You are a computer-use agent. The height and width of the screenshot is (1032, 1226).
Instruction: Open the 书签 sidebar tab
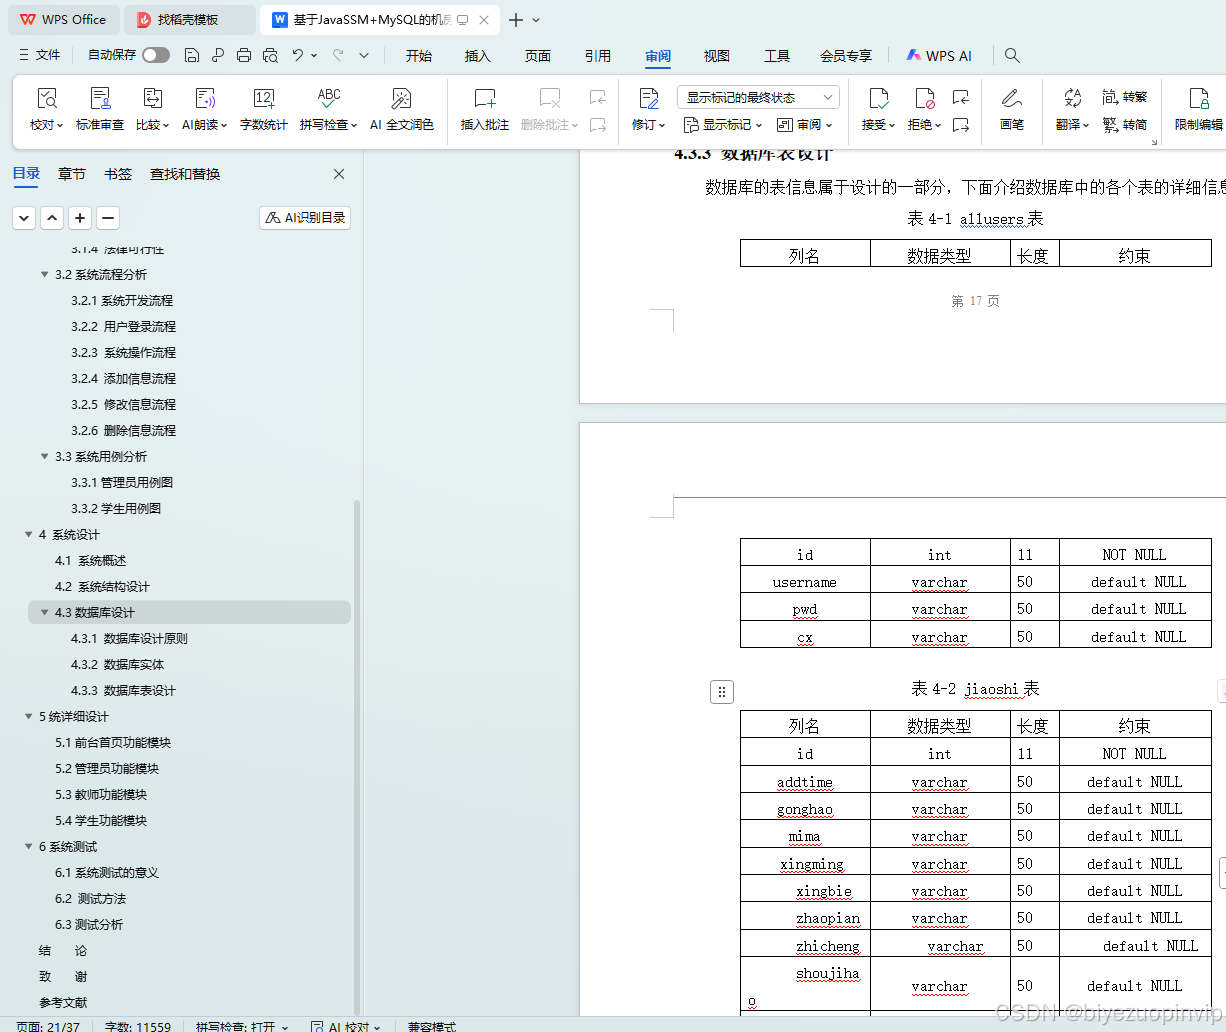(x=118, y=174)
